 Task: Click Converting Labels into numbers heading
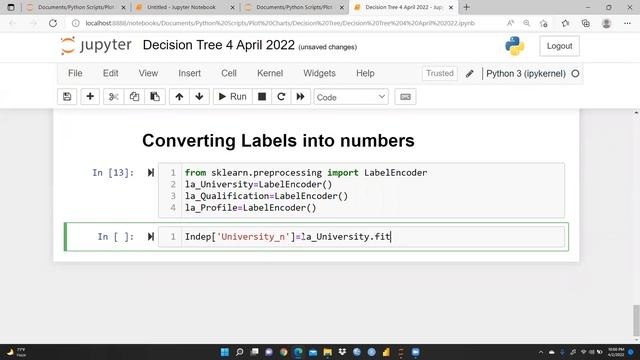[x=278, y=140]
